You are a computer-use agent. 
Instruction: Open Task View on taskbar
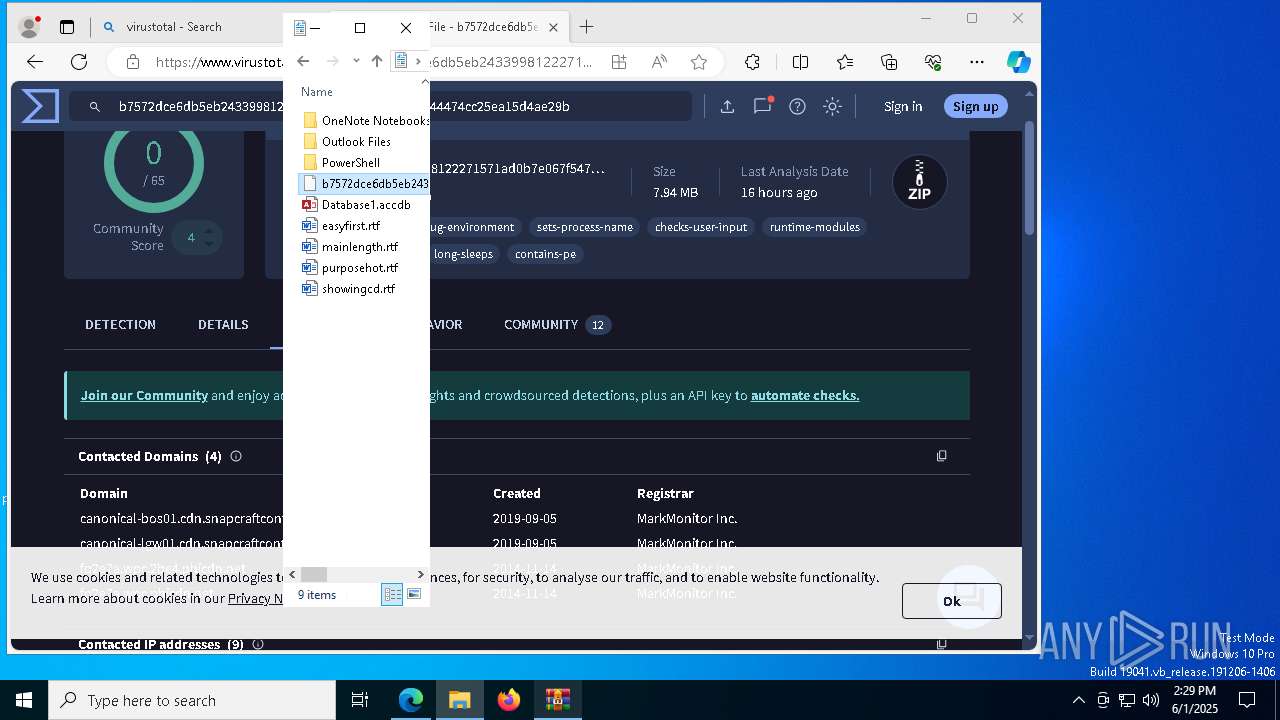point(360,700)
